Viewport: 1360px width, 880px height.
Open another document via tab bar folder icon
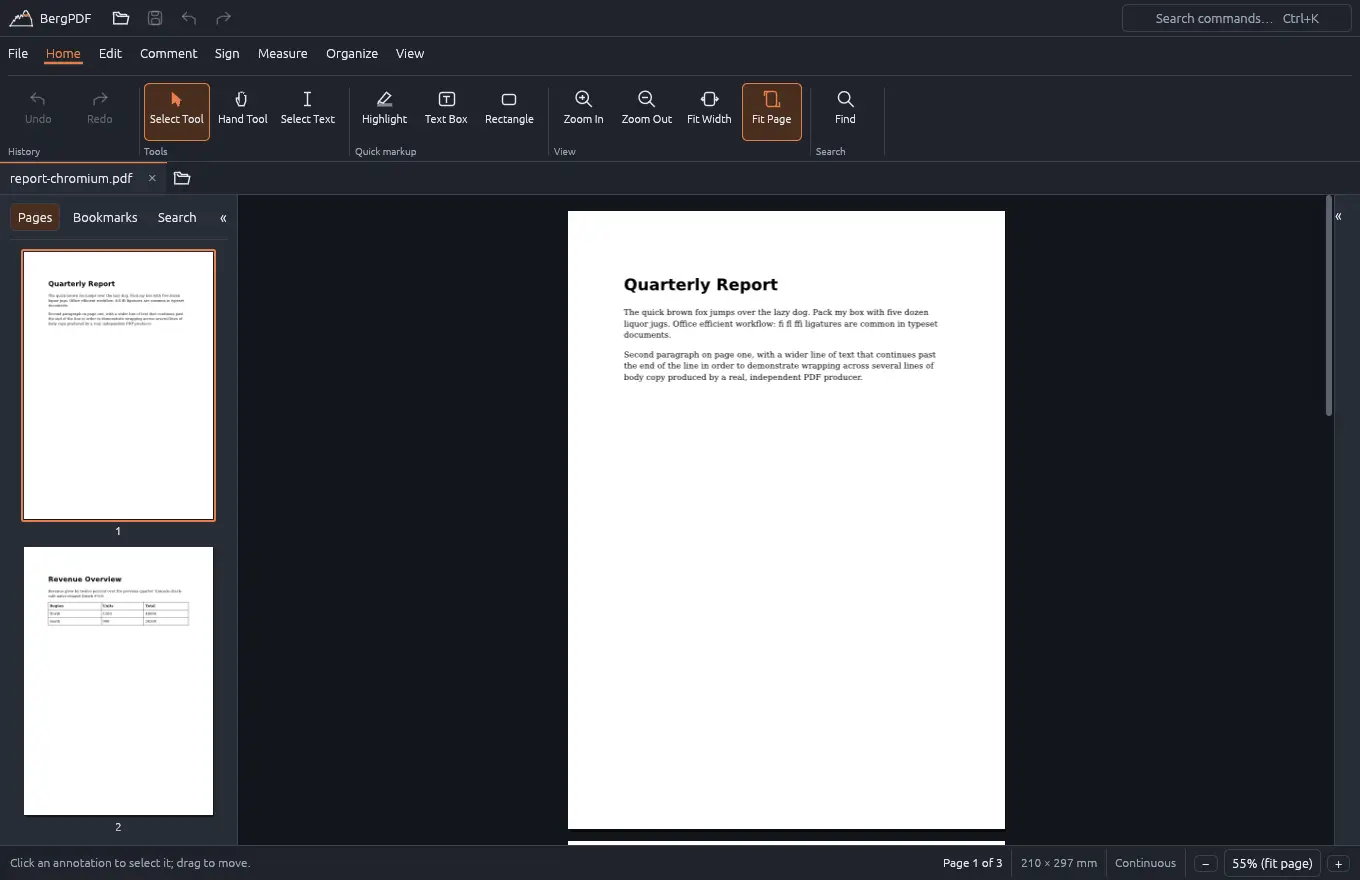coord(182,178)
